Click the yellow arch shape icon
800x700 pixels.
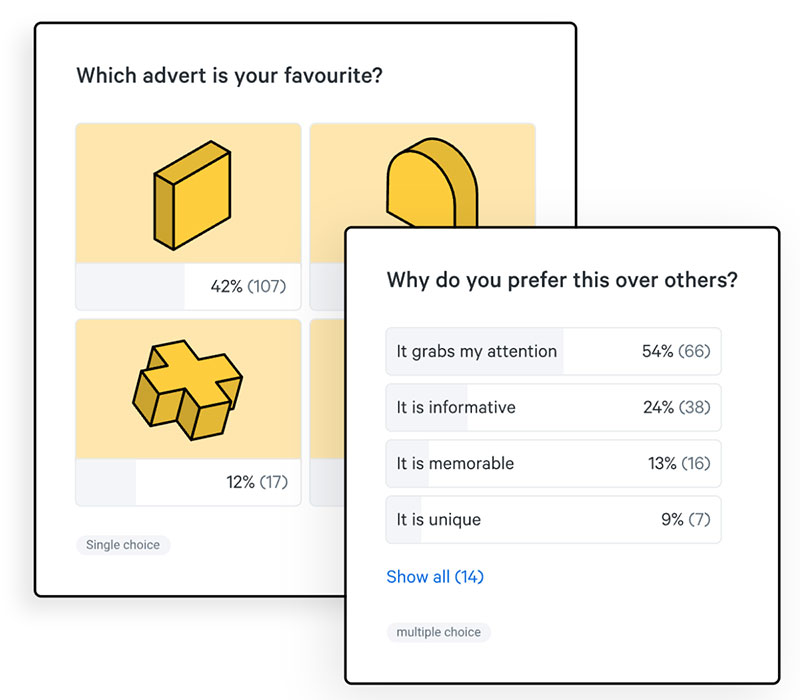point(432,182)
